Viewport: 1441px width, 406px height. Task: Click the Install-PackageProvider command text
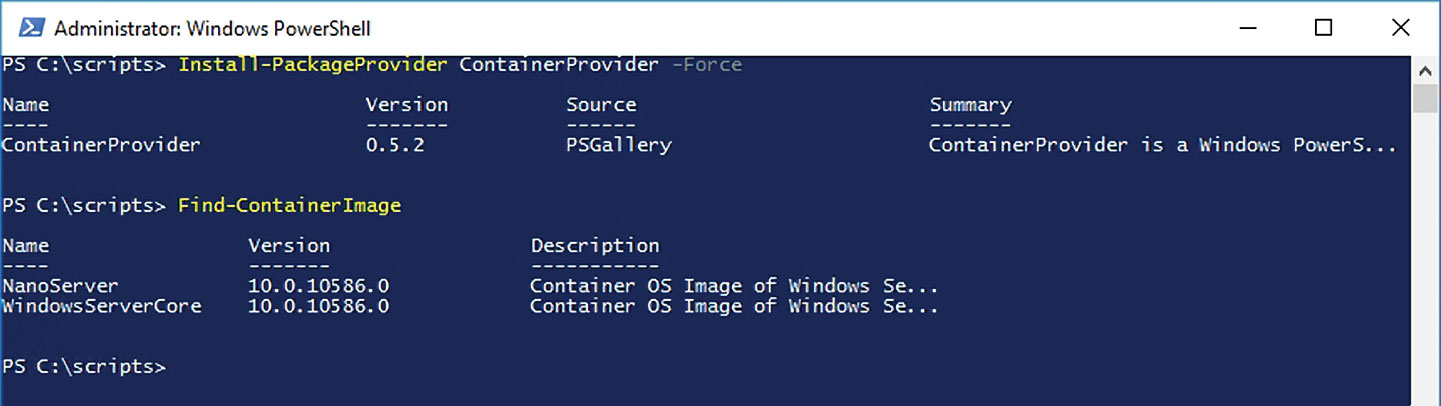(313, 65)
